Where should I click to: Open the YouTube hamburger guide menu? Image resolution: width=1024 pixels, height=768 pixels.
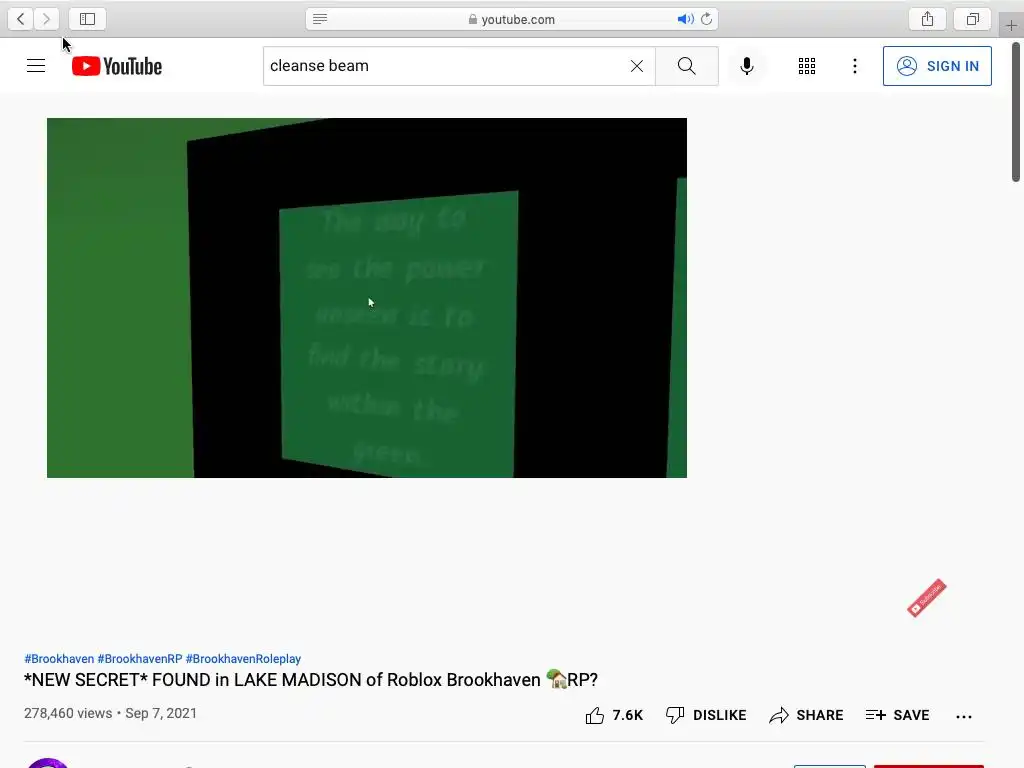point(36,66)
